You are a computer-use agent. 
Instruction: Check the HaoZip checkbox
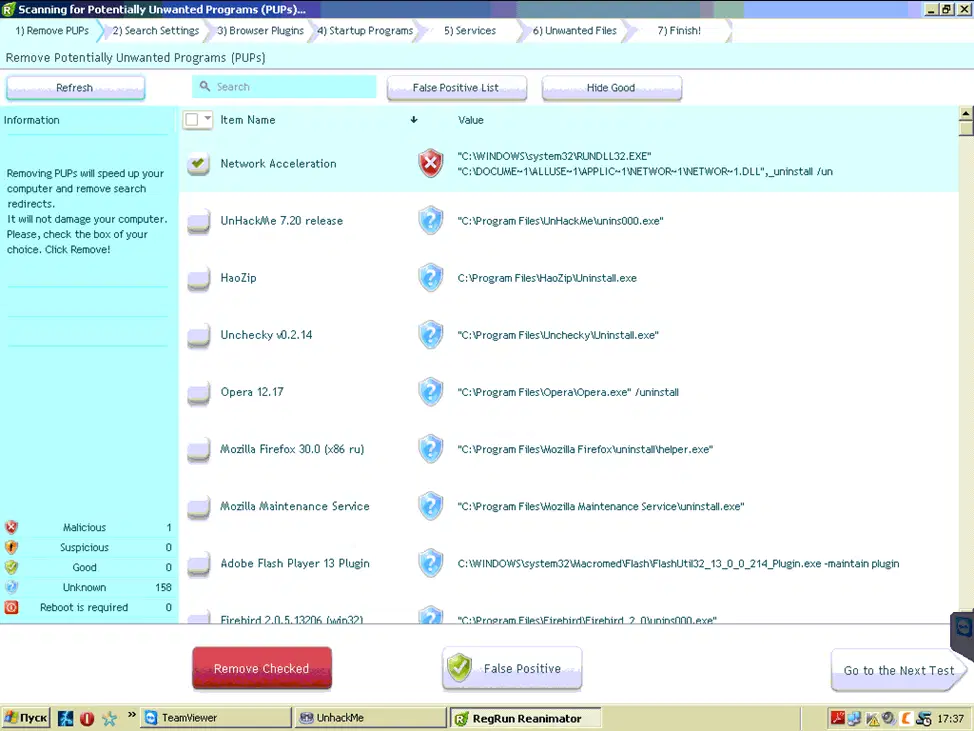pyautogui.click(x=198, y=278)
